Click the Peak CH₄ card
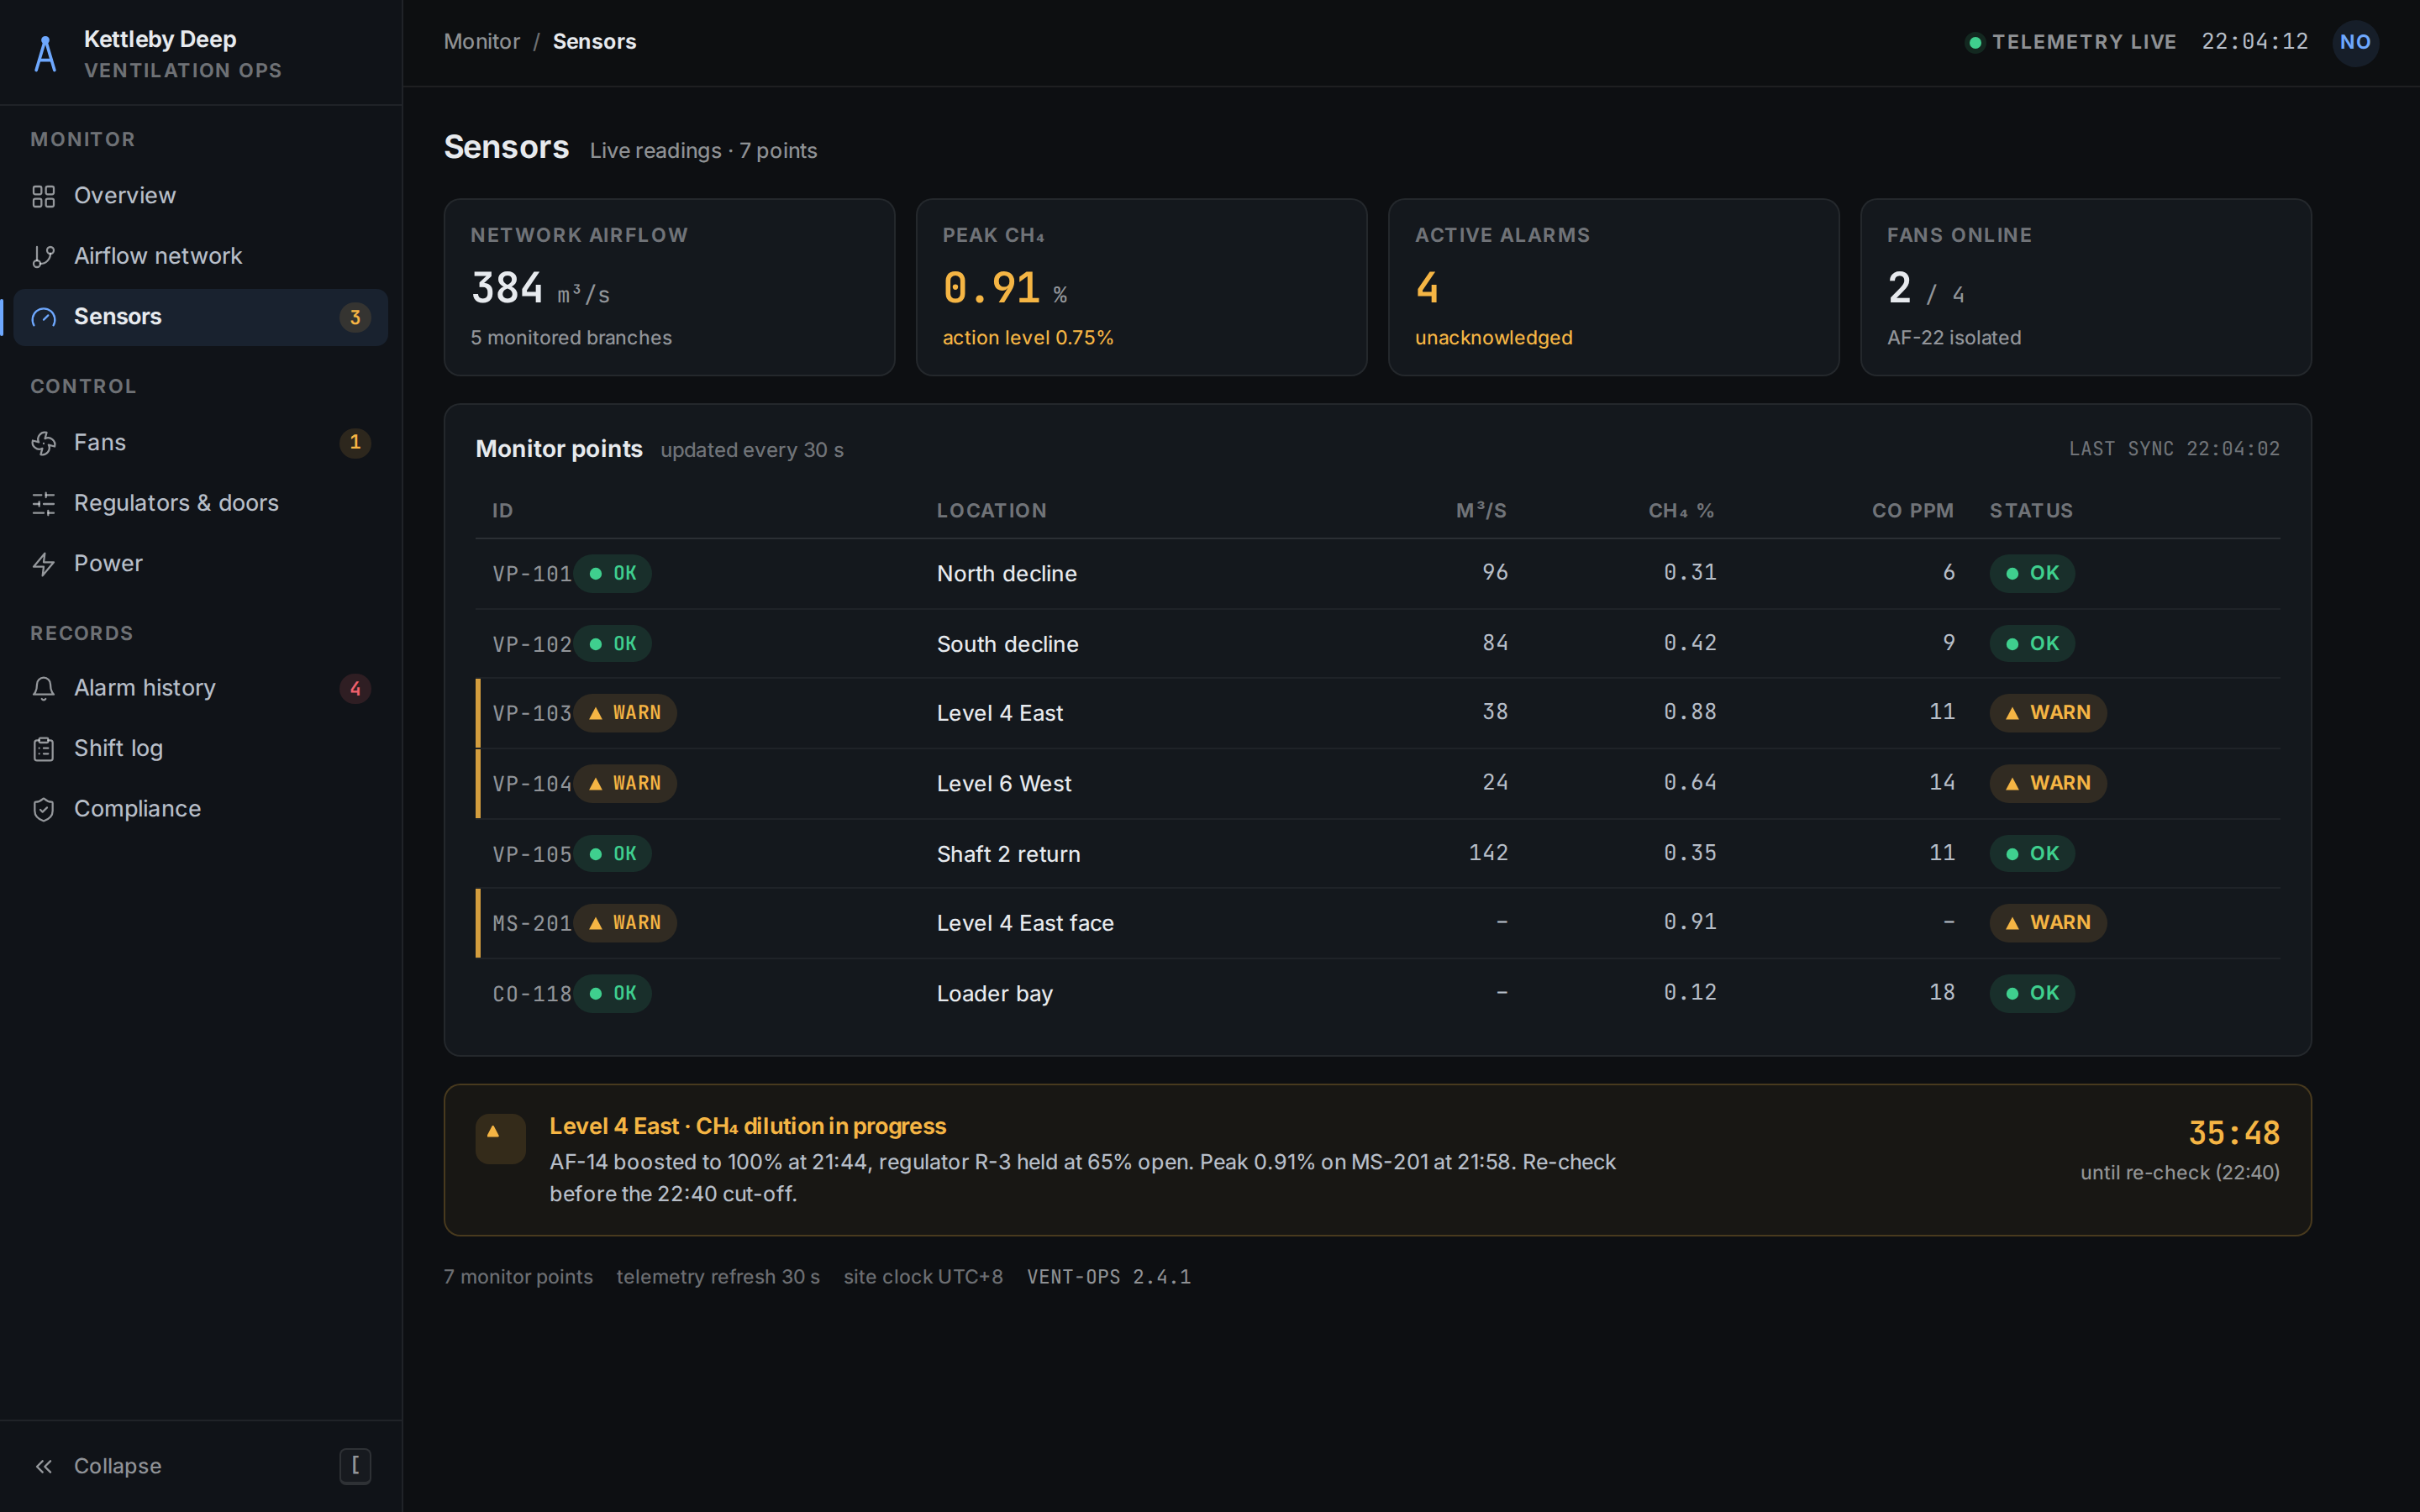2420x1512 pixels. (1141, 287)
